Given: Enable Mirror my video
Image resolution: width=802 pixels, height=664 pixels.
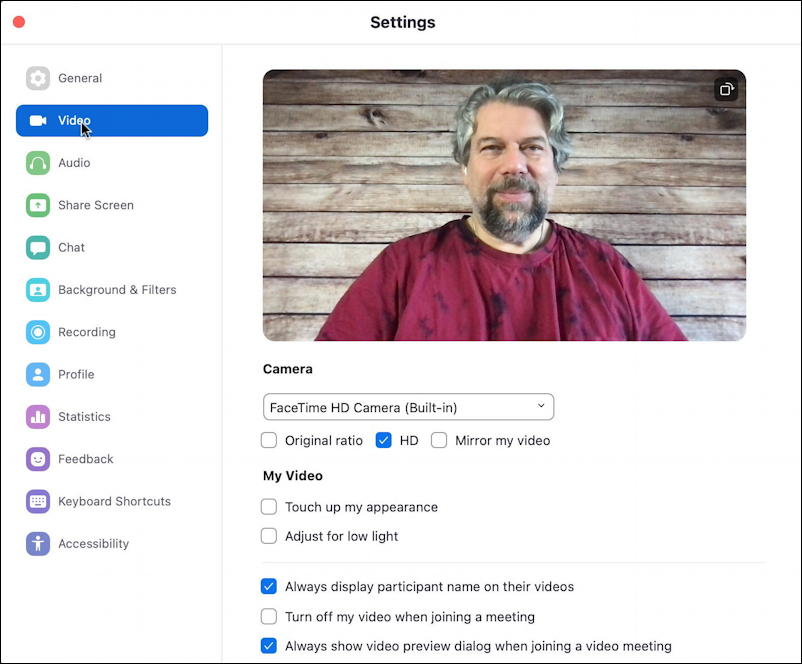Looking at the screenshot, I should coord(439,440).
